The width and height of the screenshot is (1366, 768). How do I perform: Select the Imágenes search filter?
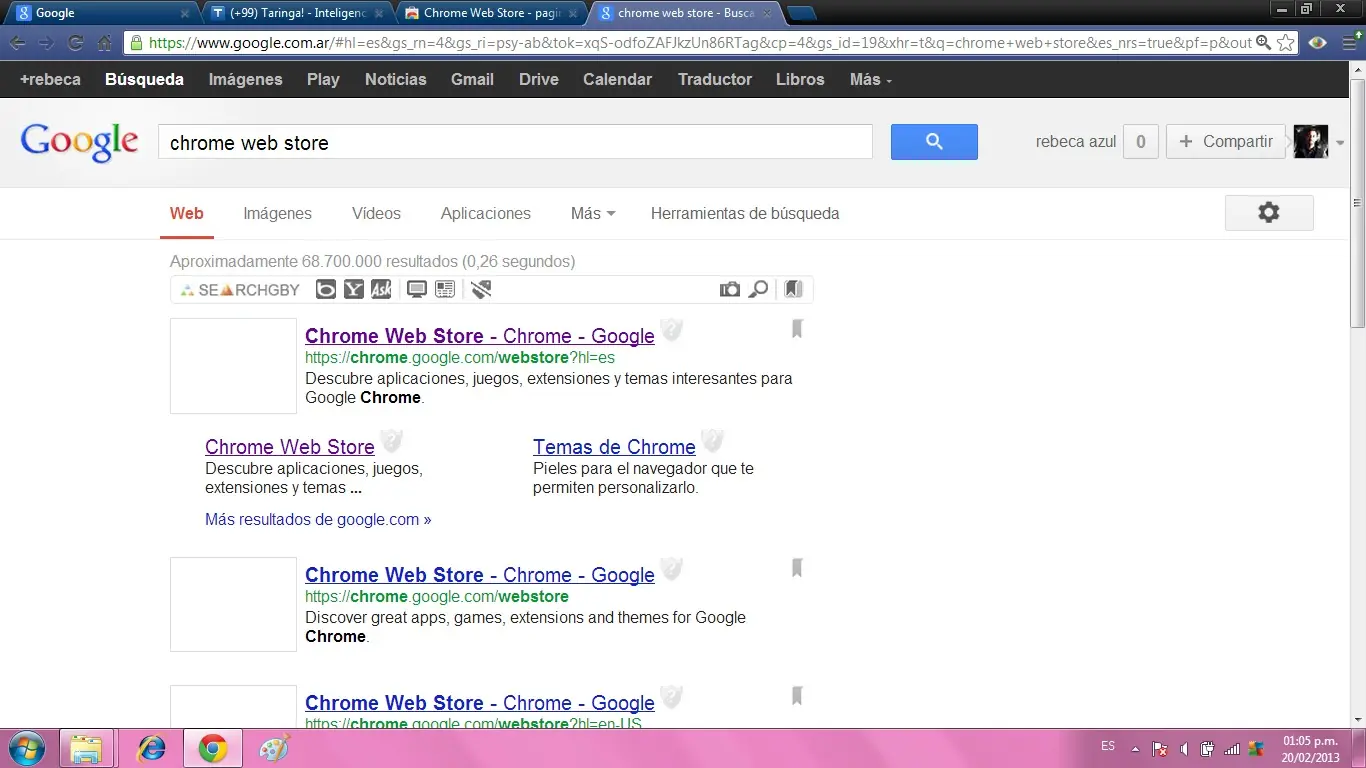coord(277,213)
